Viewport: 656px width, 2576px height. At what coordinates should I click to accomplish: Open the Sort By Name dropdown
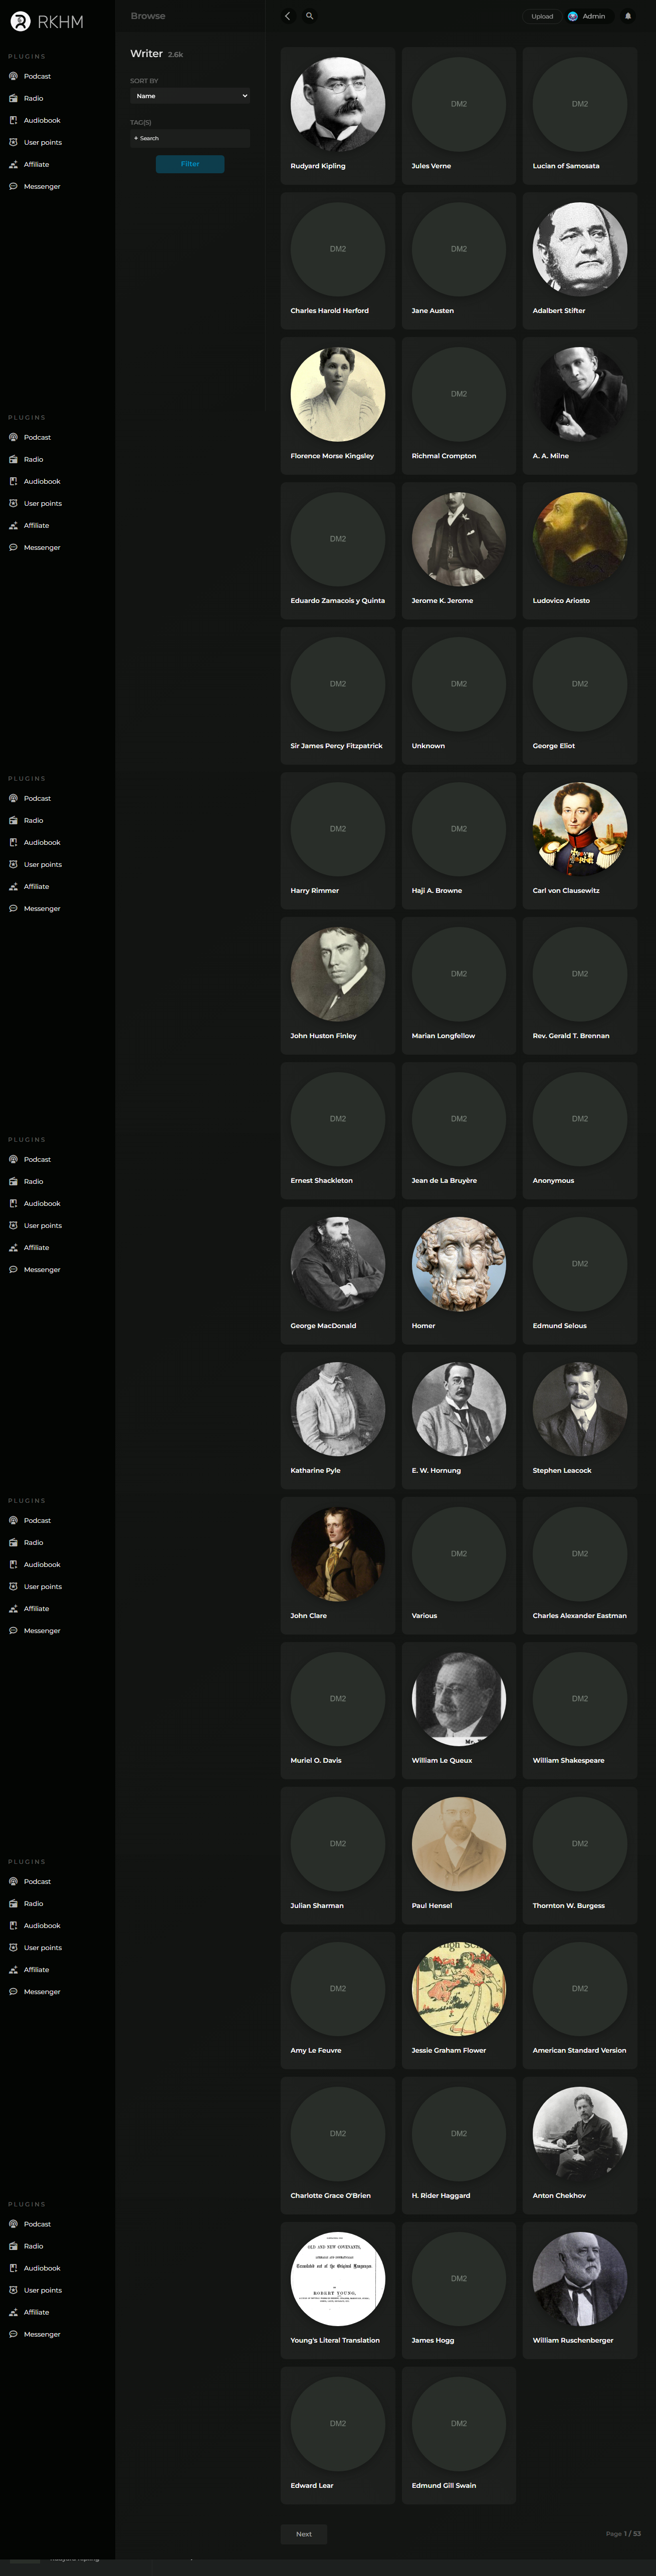coord(190,96)
